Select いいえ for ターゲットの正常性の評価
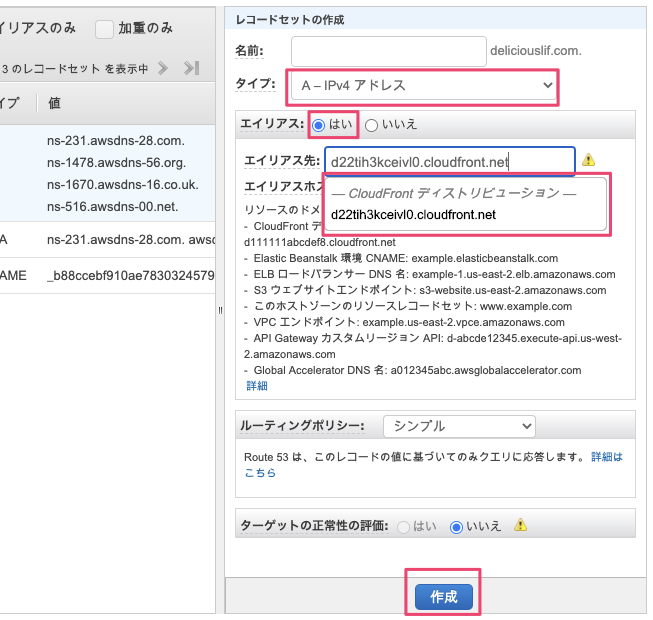The image size is (653, 620). click(x=457, y=526)
